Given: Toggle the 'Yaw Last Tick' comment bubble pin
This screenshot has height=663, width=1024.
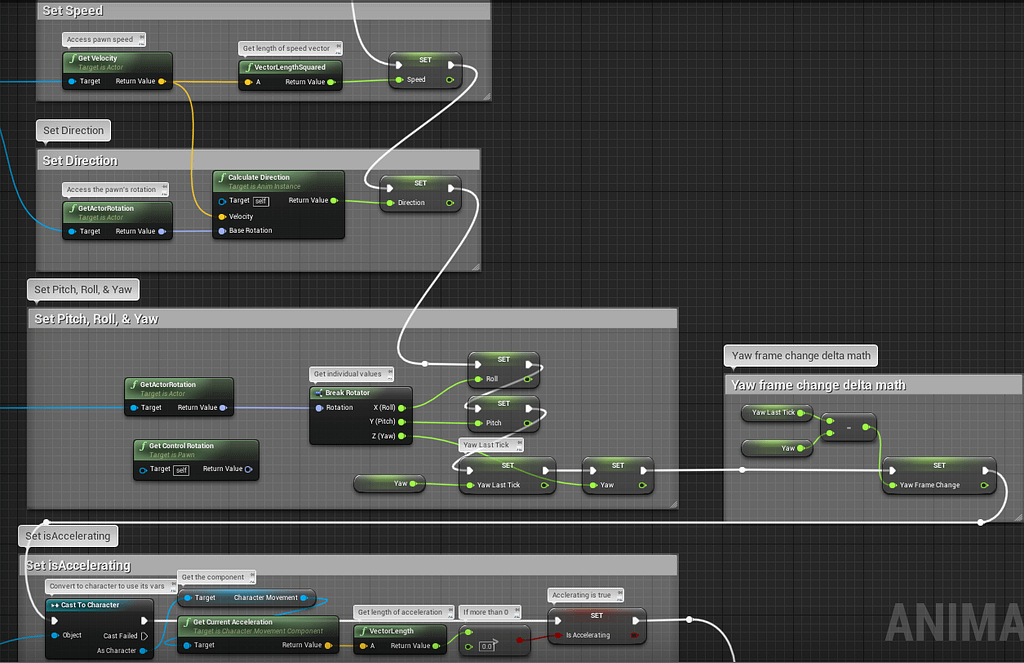Looking at the screenshot, I should 519,441.
